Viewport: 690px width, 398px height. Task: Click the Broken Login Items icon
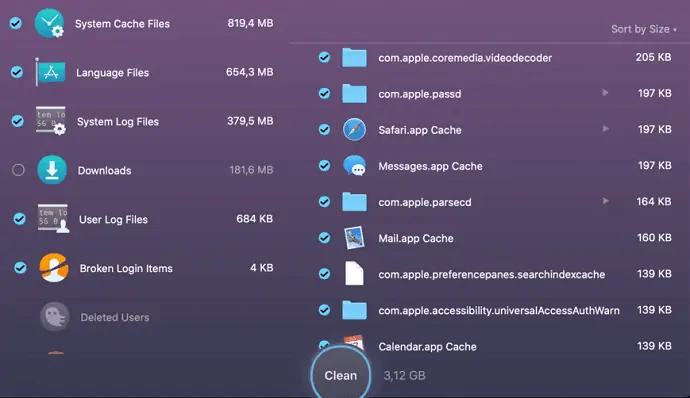pyautogui.click(x=54, y=267)
